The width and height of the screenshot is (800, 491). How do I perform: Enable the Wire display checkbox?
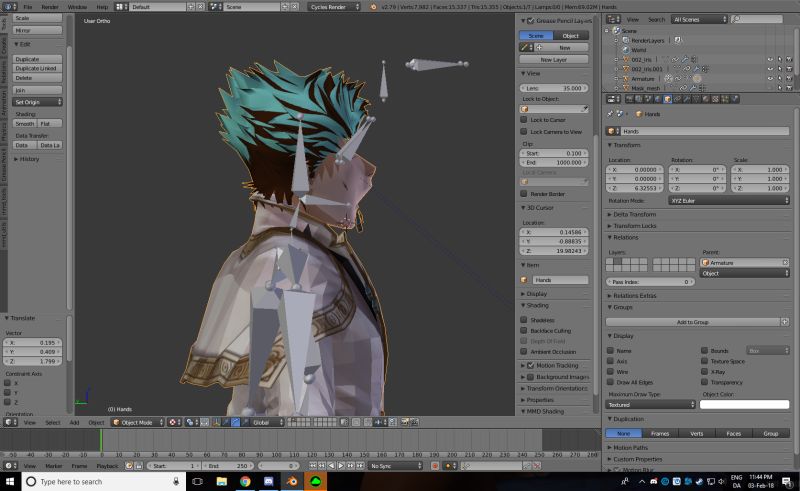610,372
